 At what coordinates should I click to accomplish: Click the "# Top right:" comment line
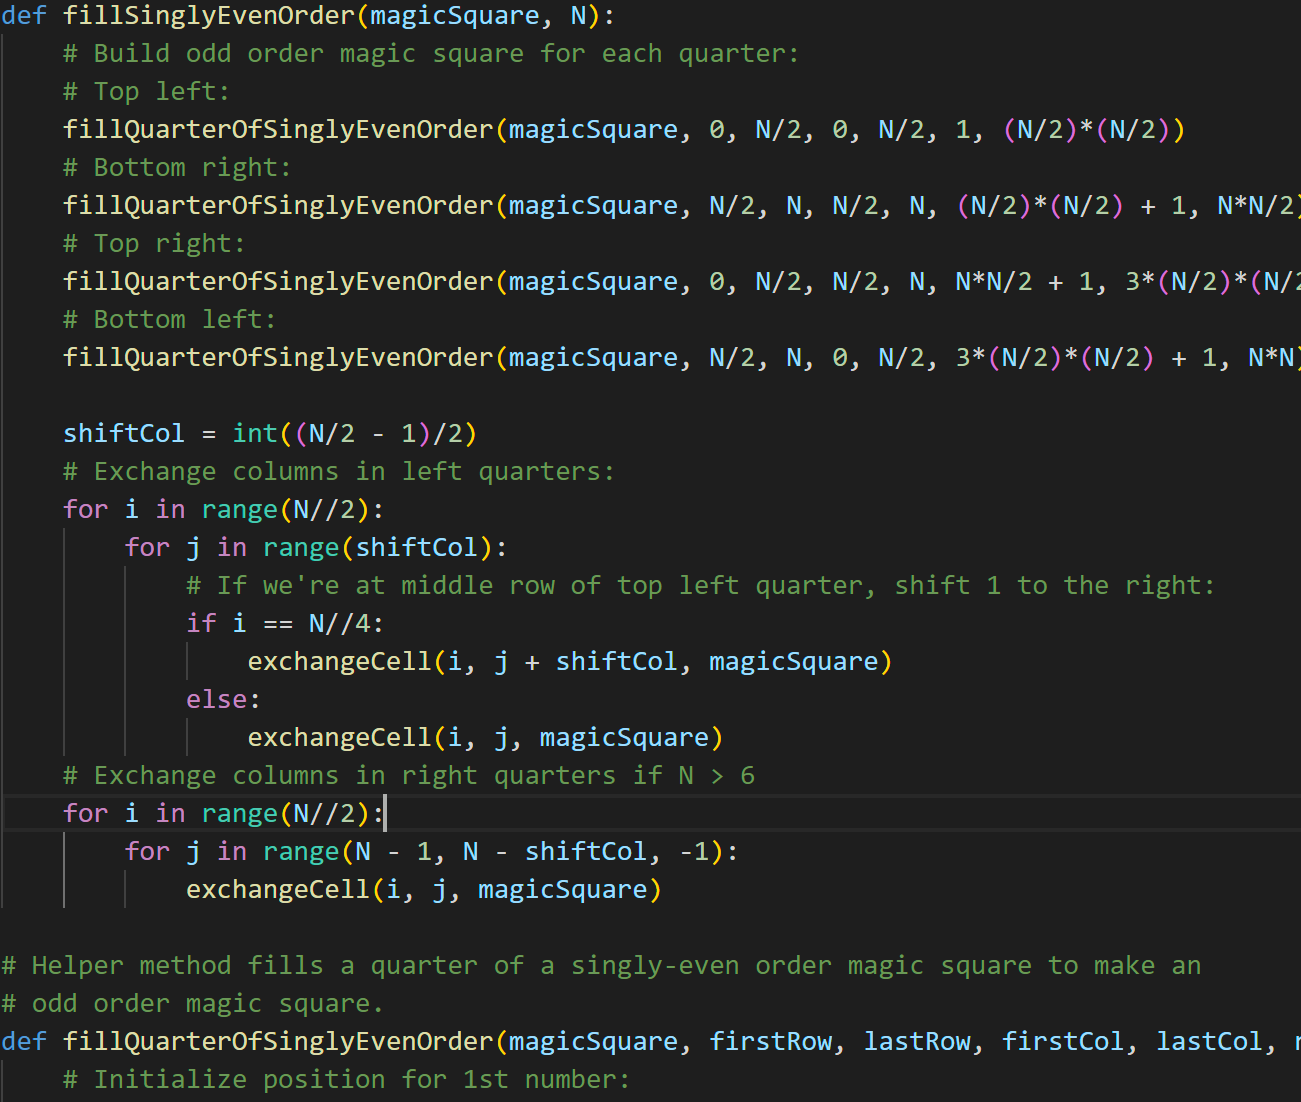(x=154, y=244)
